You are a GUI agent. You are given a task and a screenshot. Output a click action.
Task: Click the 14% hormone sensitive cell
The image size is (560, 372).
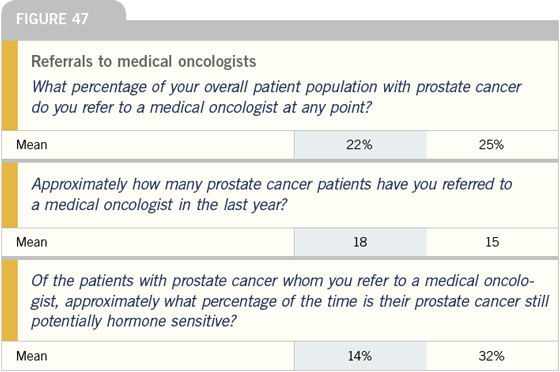point(360,356)
